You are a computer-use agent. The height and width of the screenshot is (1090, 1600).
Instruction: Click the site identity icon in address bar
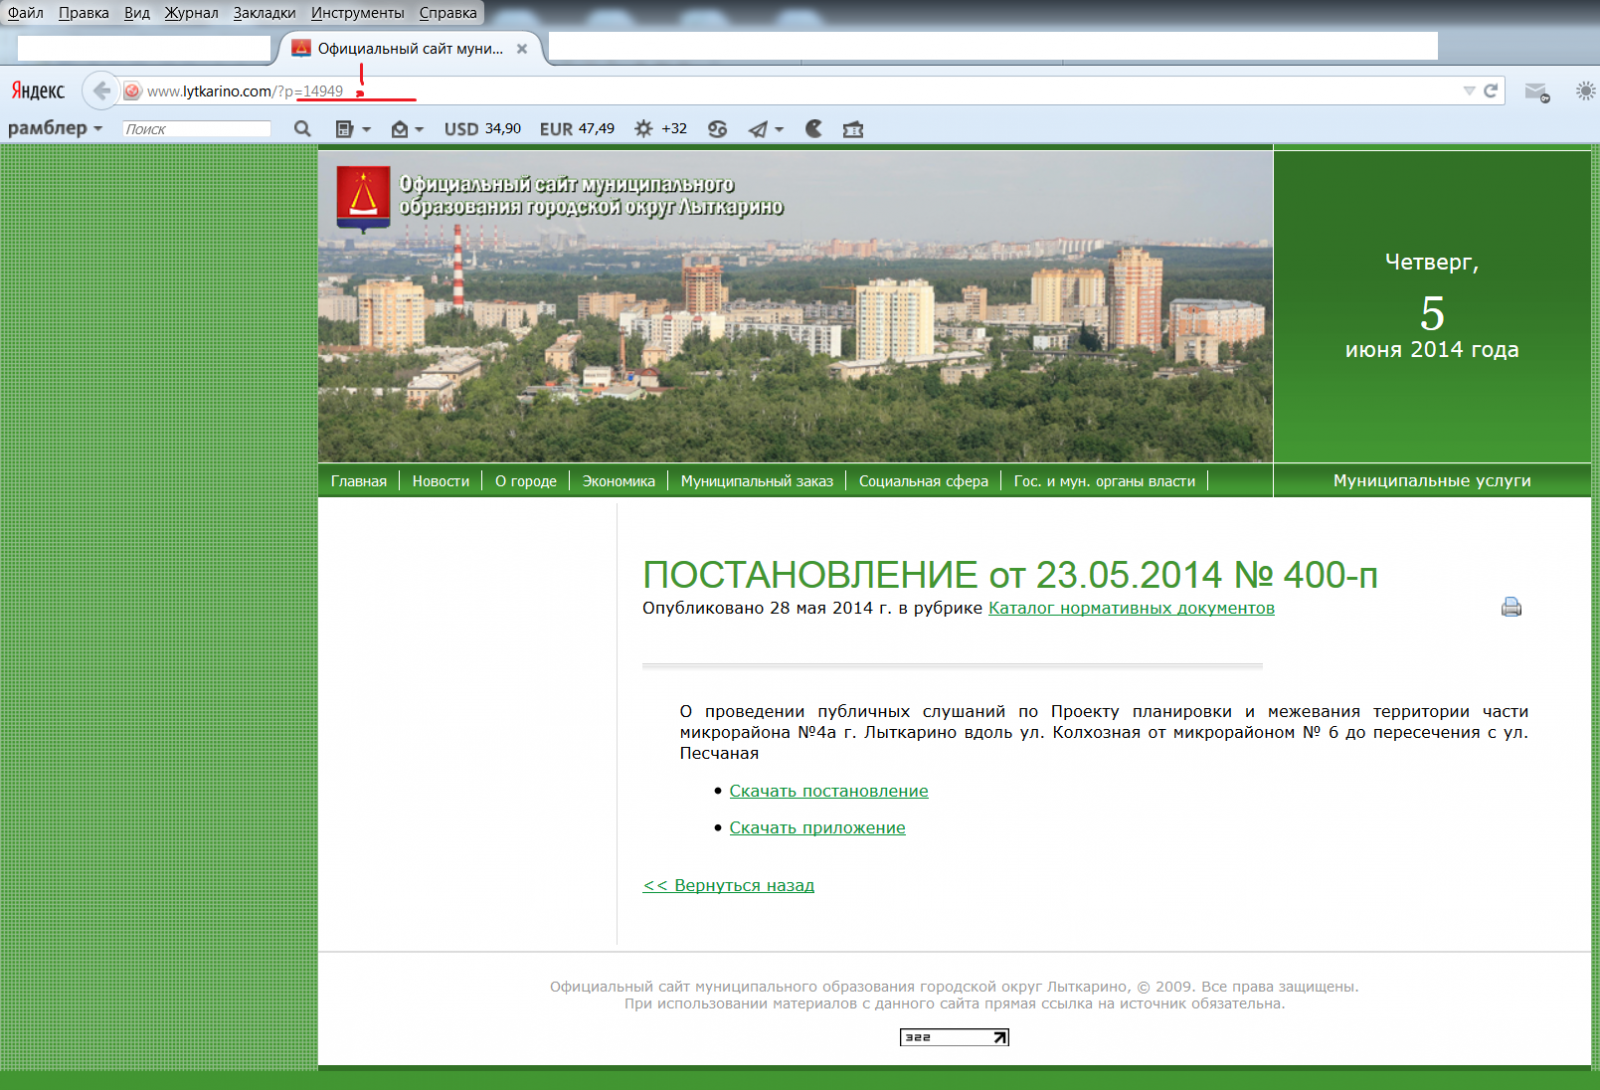tap(133, 91)
